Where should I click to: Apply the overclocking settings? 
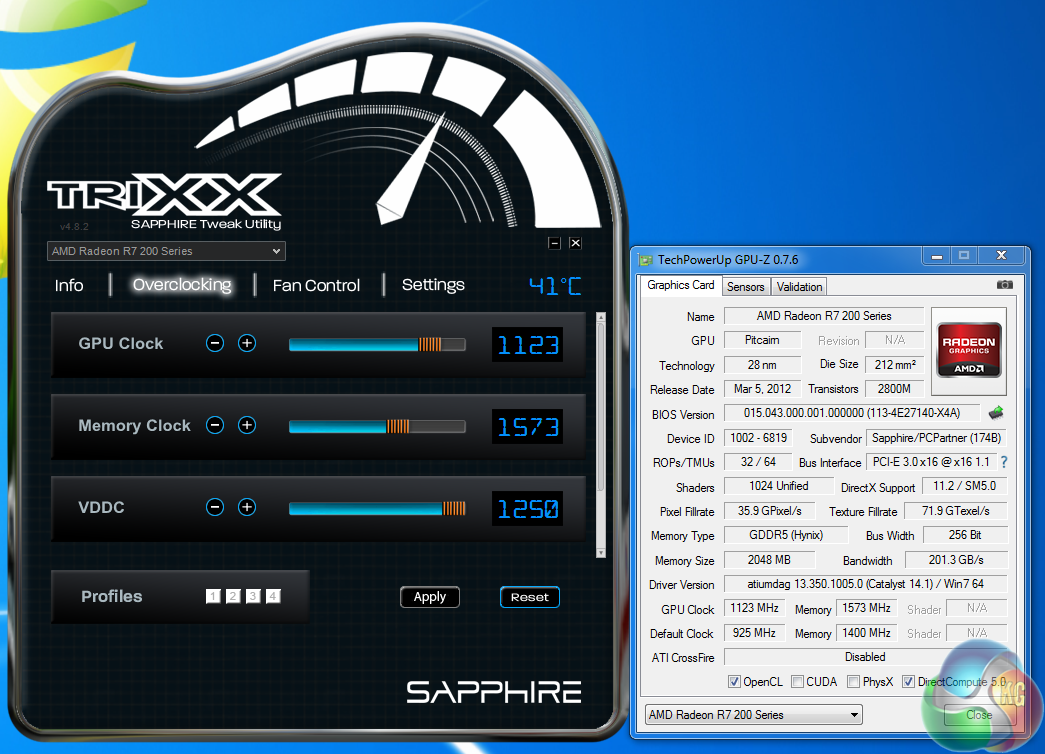coord(430,597)
